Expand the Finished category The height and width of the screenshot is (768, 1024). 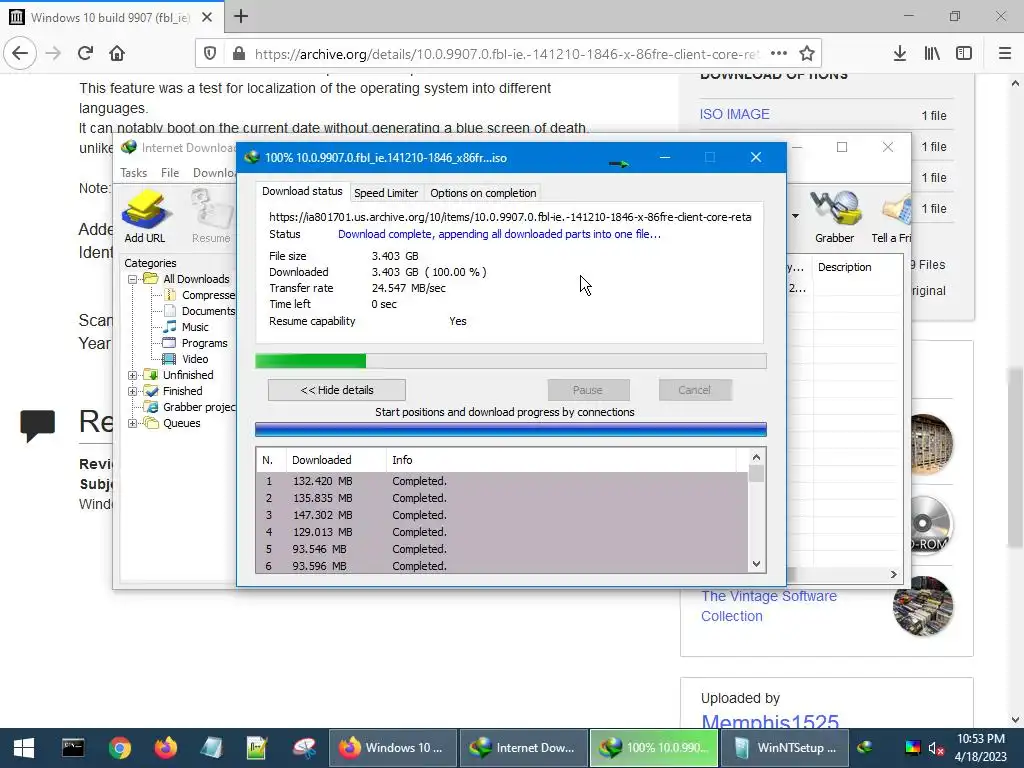(x=133, y=391)
